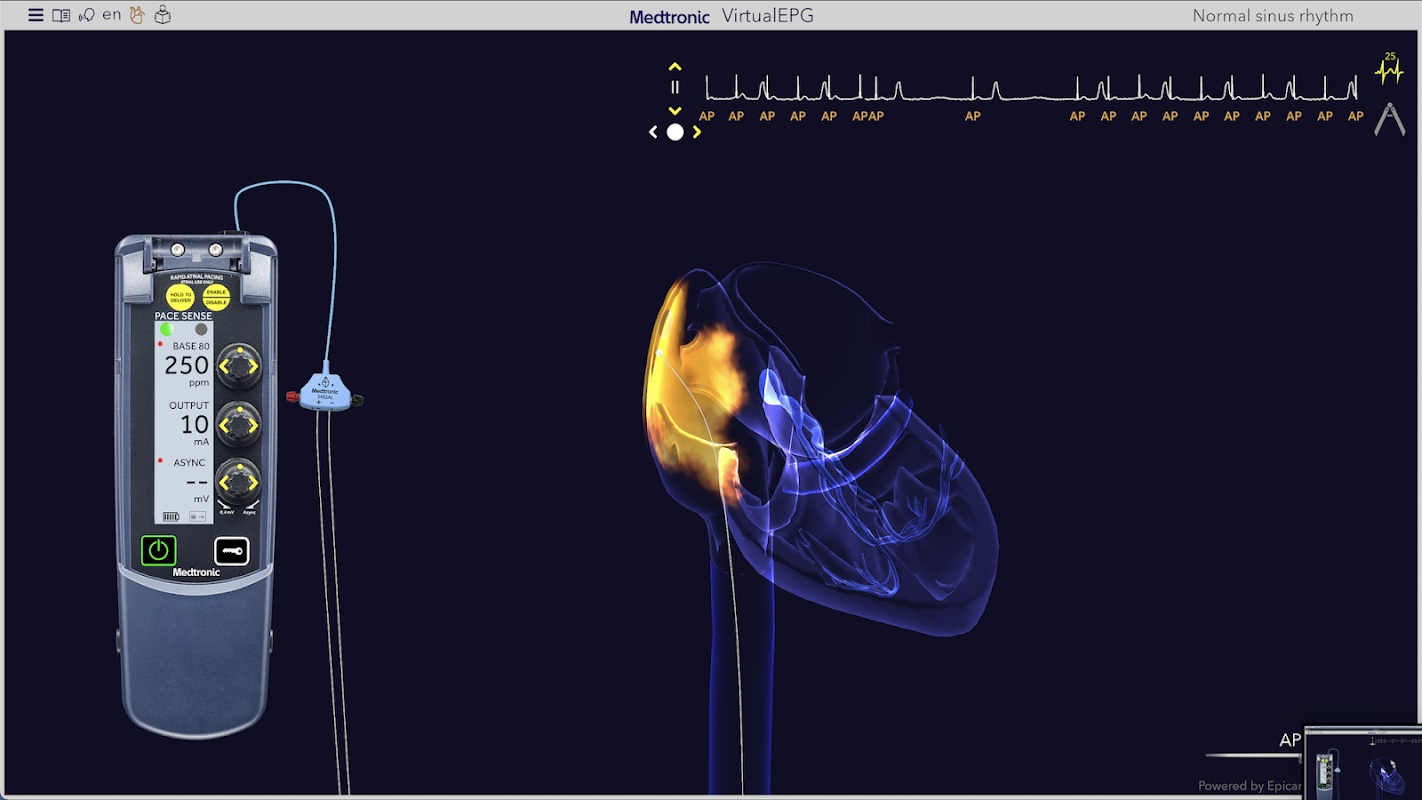Click left arrow on sensitivity dial

tap(225, 484)
